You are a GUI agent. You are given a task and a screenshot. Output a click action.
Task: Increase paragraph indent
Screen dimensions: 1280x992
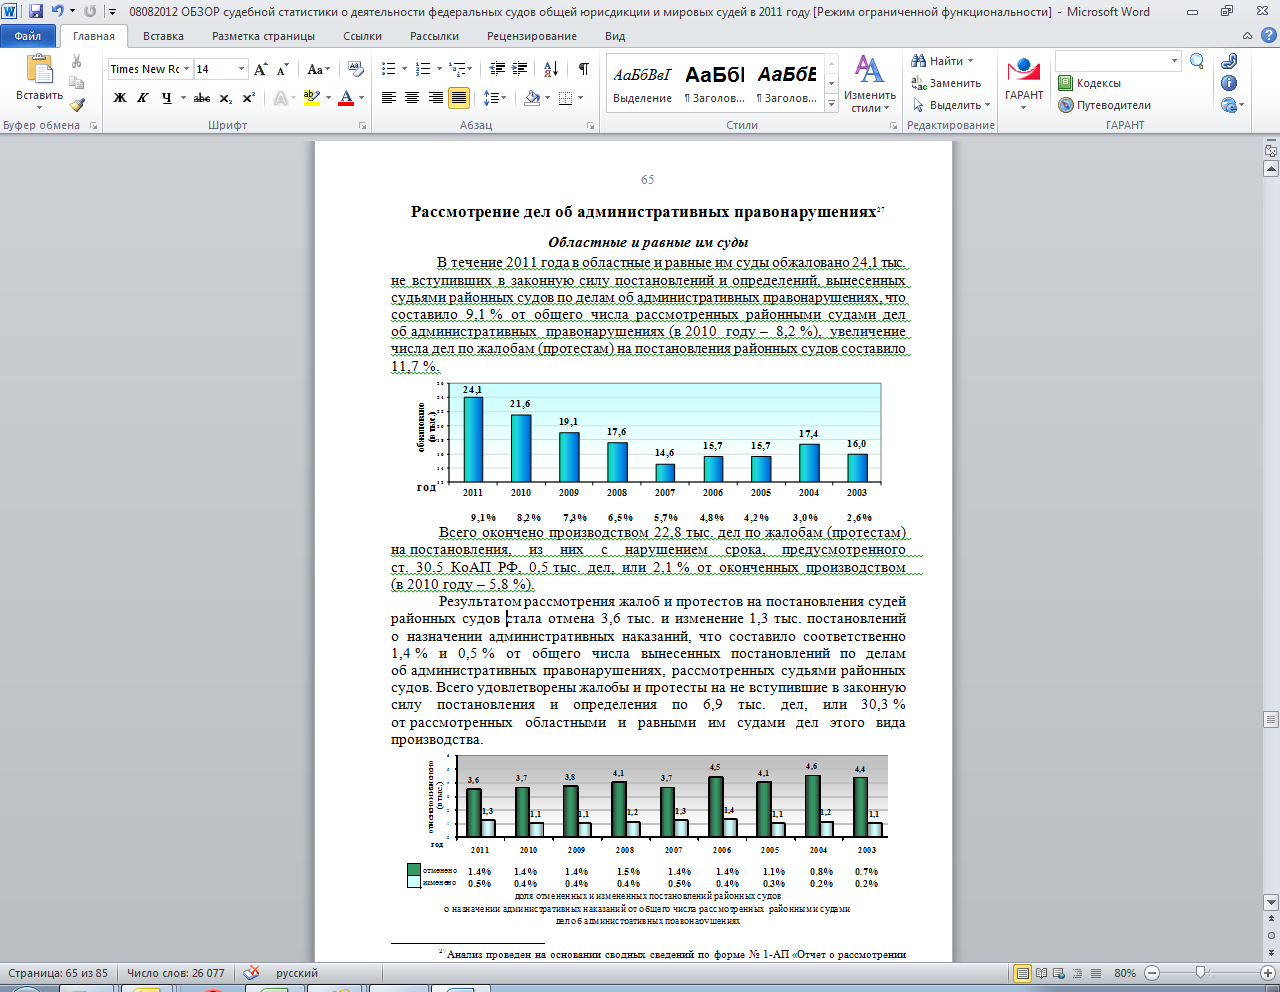[x=520, y=69]
